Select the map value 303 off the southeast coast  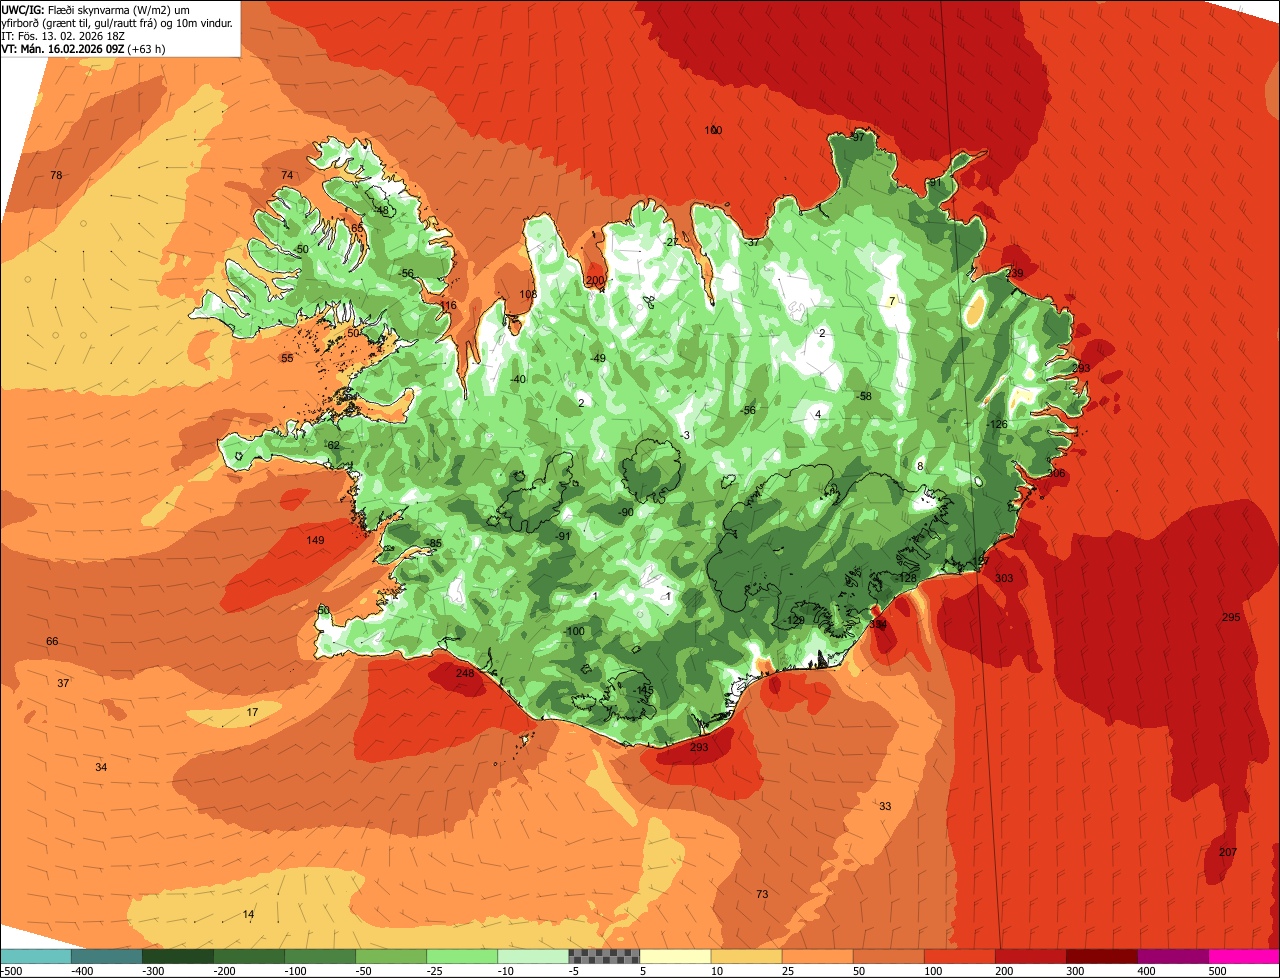point(1004,579)
